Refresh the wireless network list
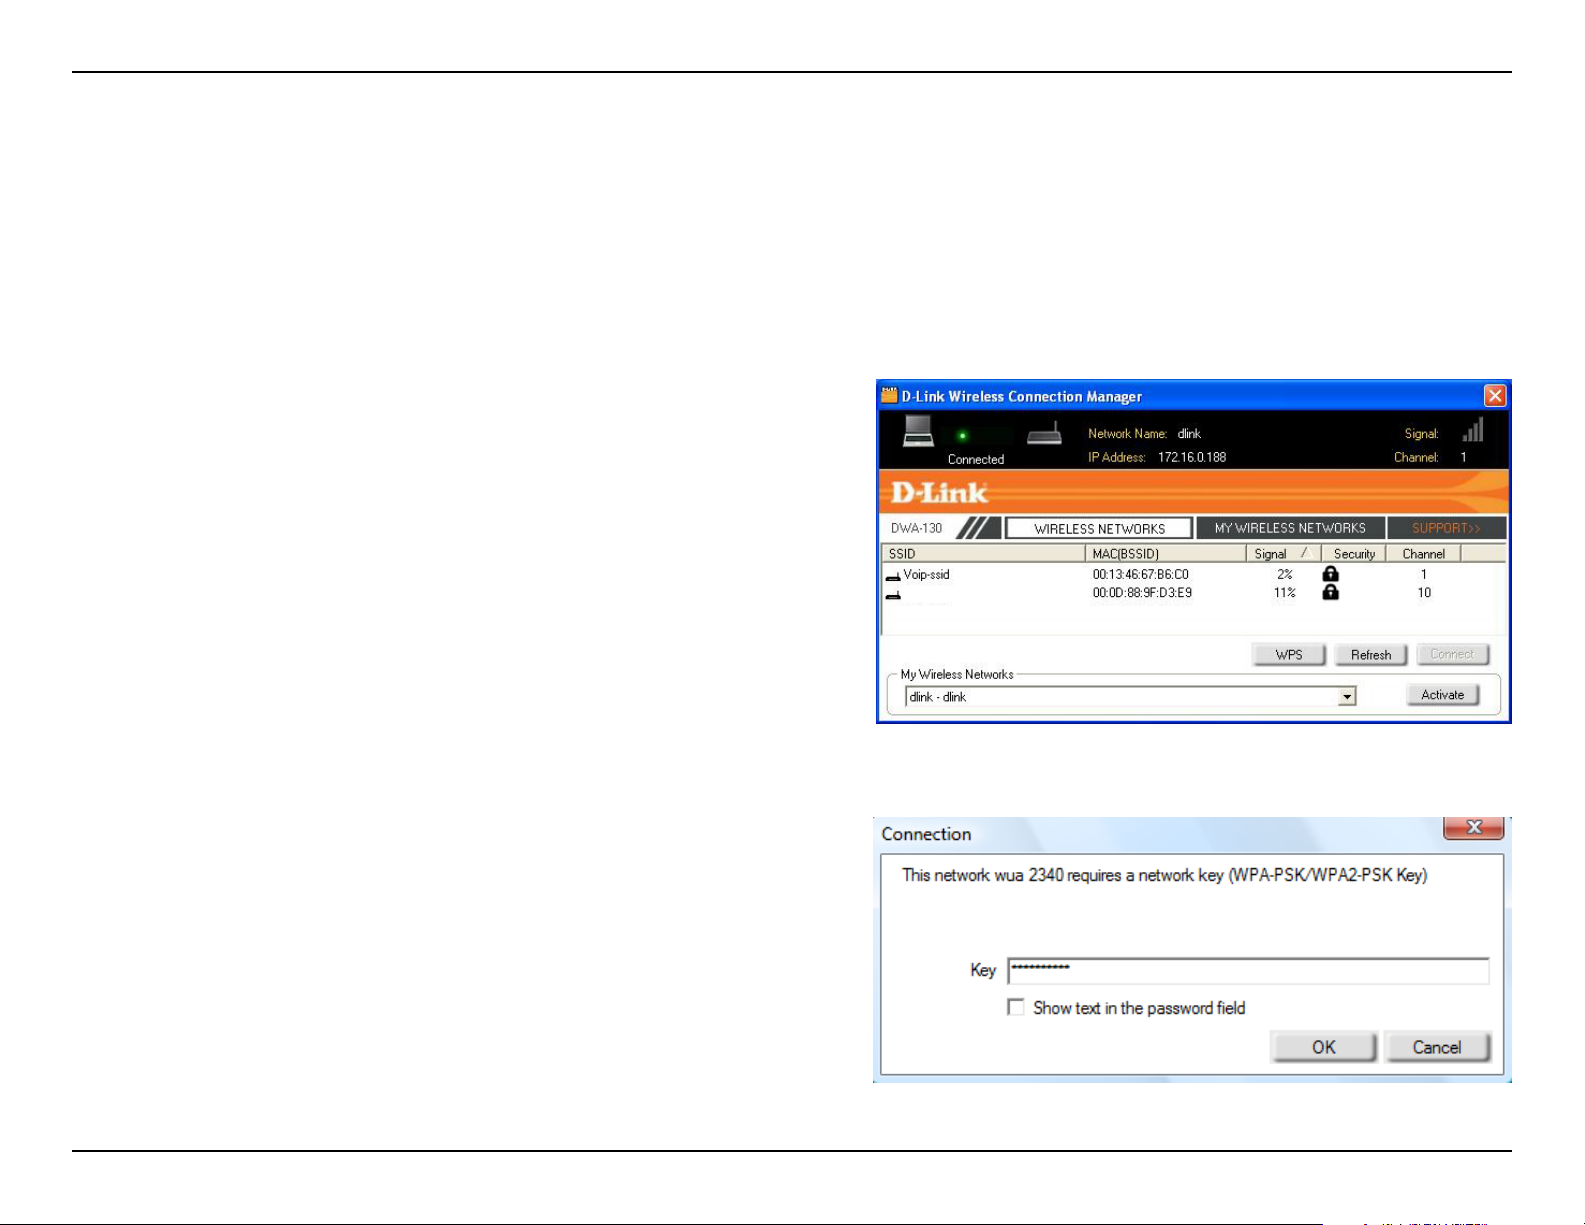The width and height of the screenshot is (1585, 1225). click(x=1371, y=655)
